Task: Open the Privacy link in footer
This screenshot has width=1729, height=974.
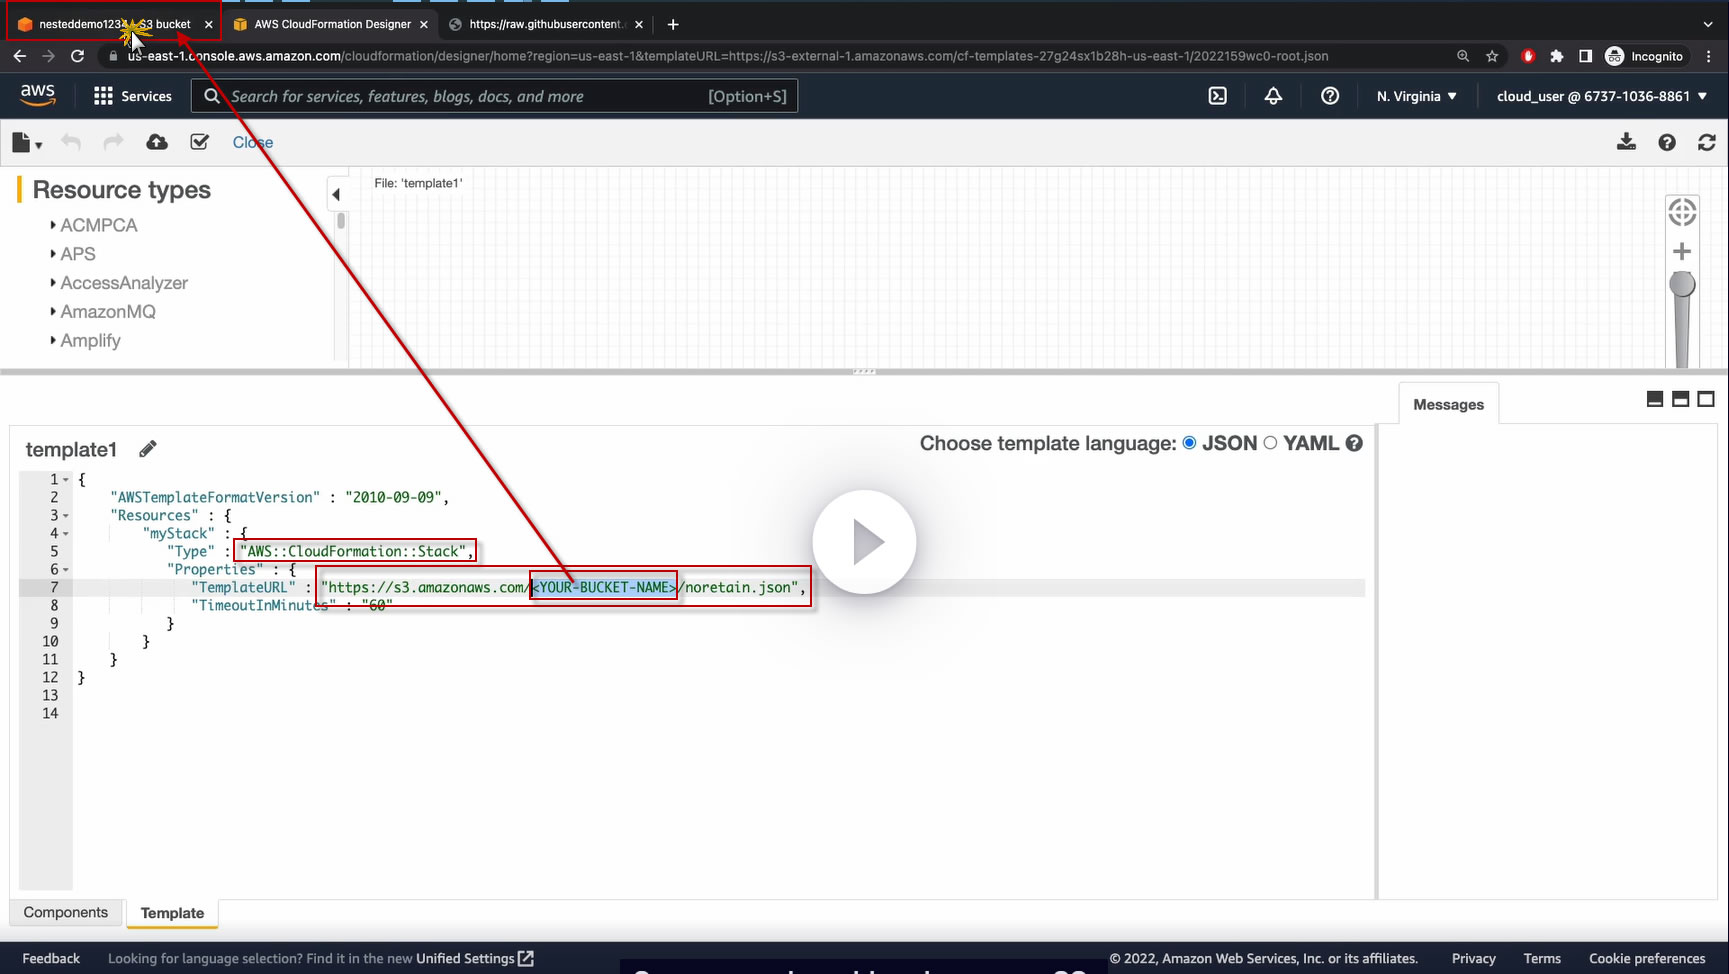Action: pyautogui.click(x=1474, y=958)
